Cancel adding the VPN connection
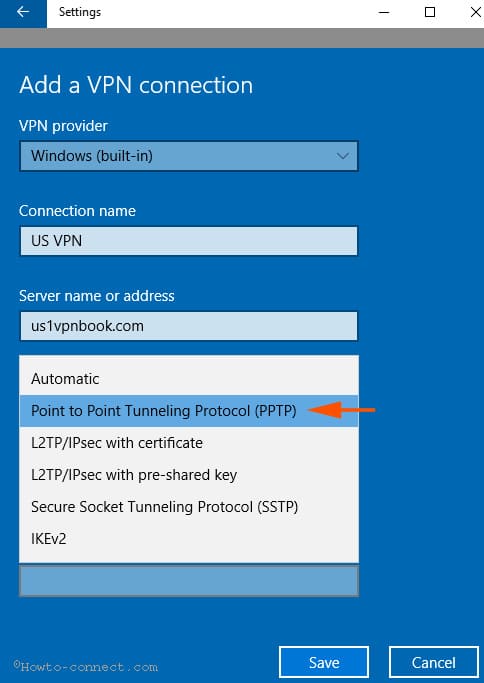Image resolution: width=484 pixels, height=683 pixels. click(434, 663)
